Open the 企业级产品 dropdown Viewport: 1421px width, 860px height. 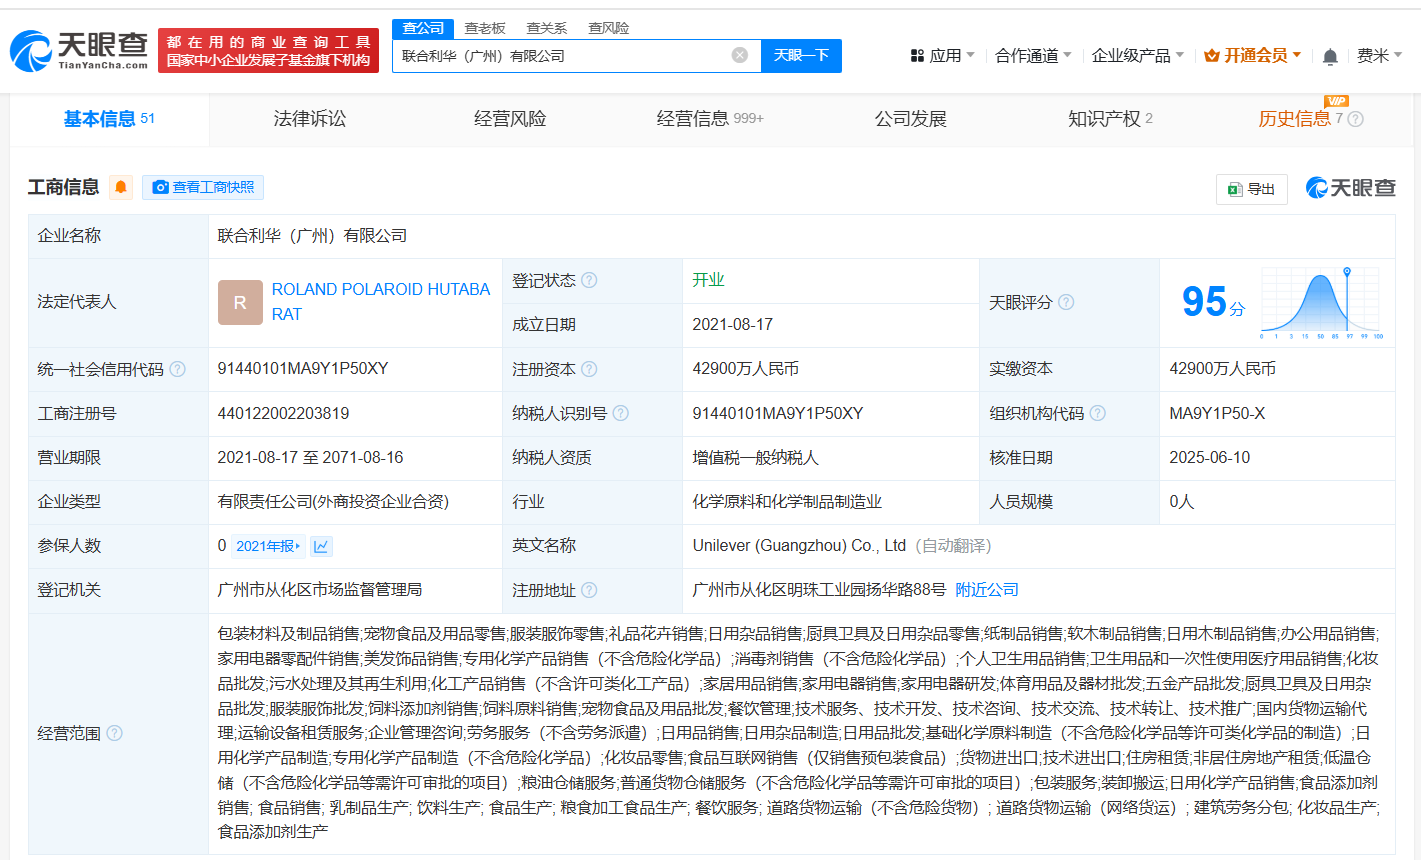click(1137, 56)
